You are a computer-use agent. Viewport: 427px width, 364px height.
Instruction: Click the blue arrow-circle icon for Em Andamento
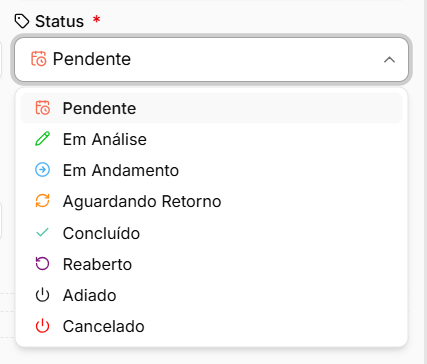pos(43,170)
